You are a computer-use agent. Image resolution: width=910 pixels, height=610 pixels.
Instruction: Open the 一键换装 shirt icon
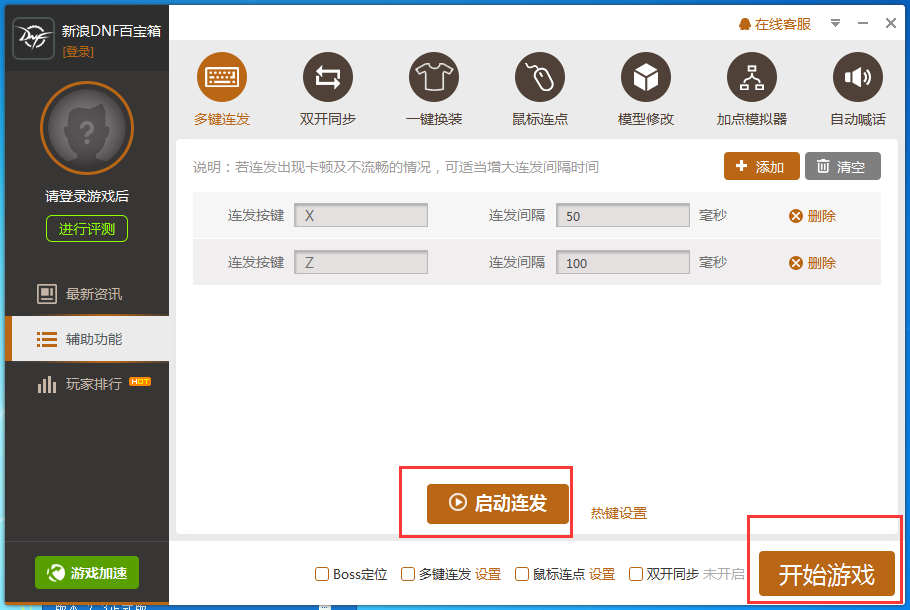[x=434, y=77]
